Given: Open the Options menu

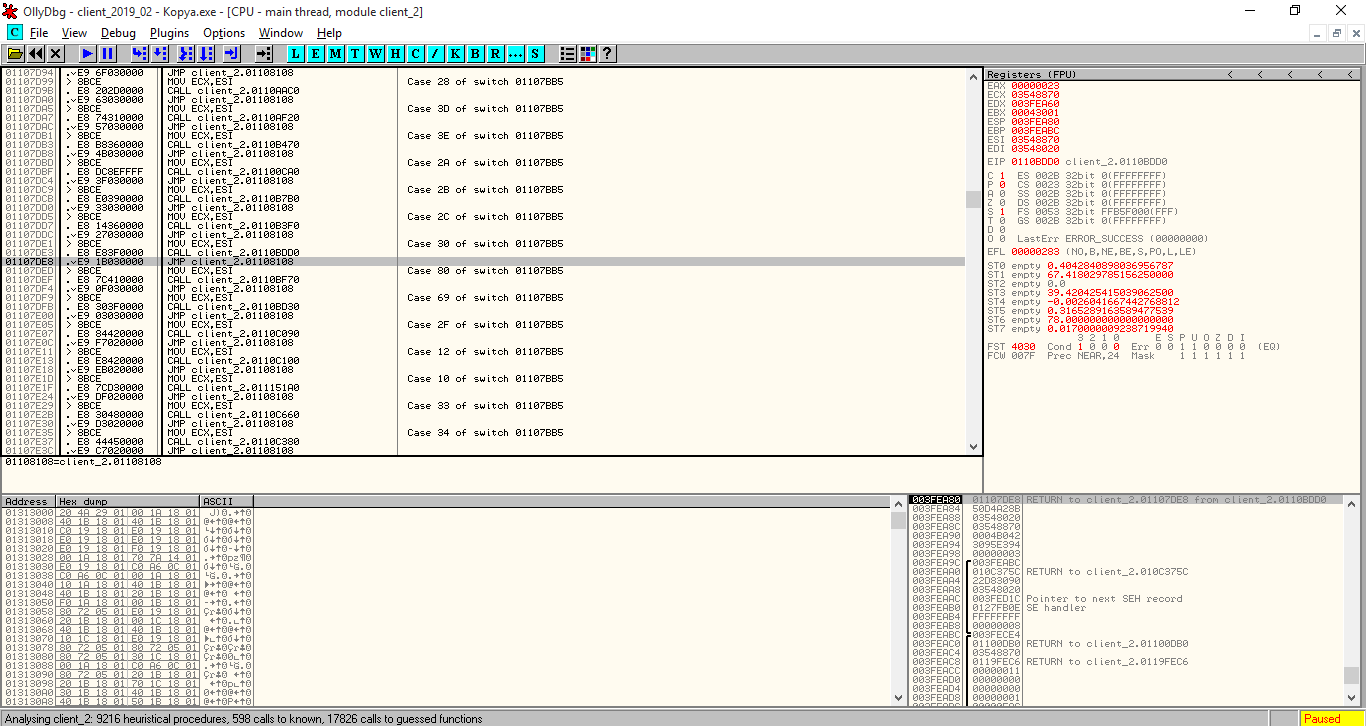Looking at the screenshot, I should click(224, 33).
